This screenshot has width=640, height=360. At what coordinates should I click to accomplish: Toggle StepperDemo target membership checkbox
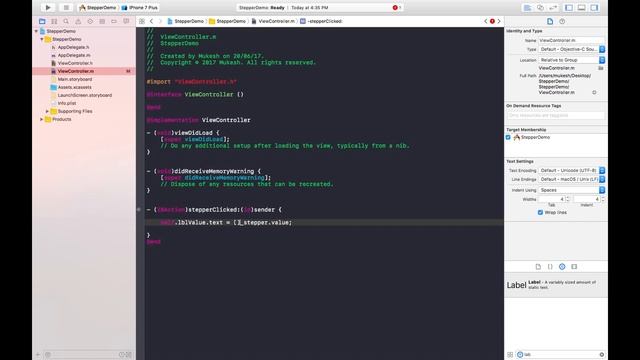click(x=508, y=138)
